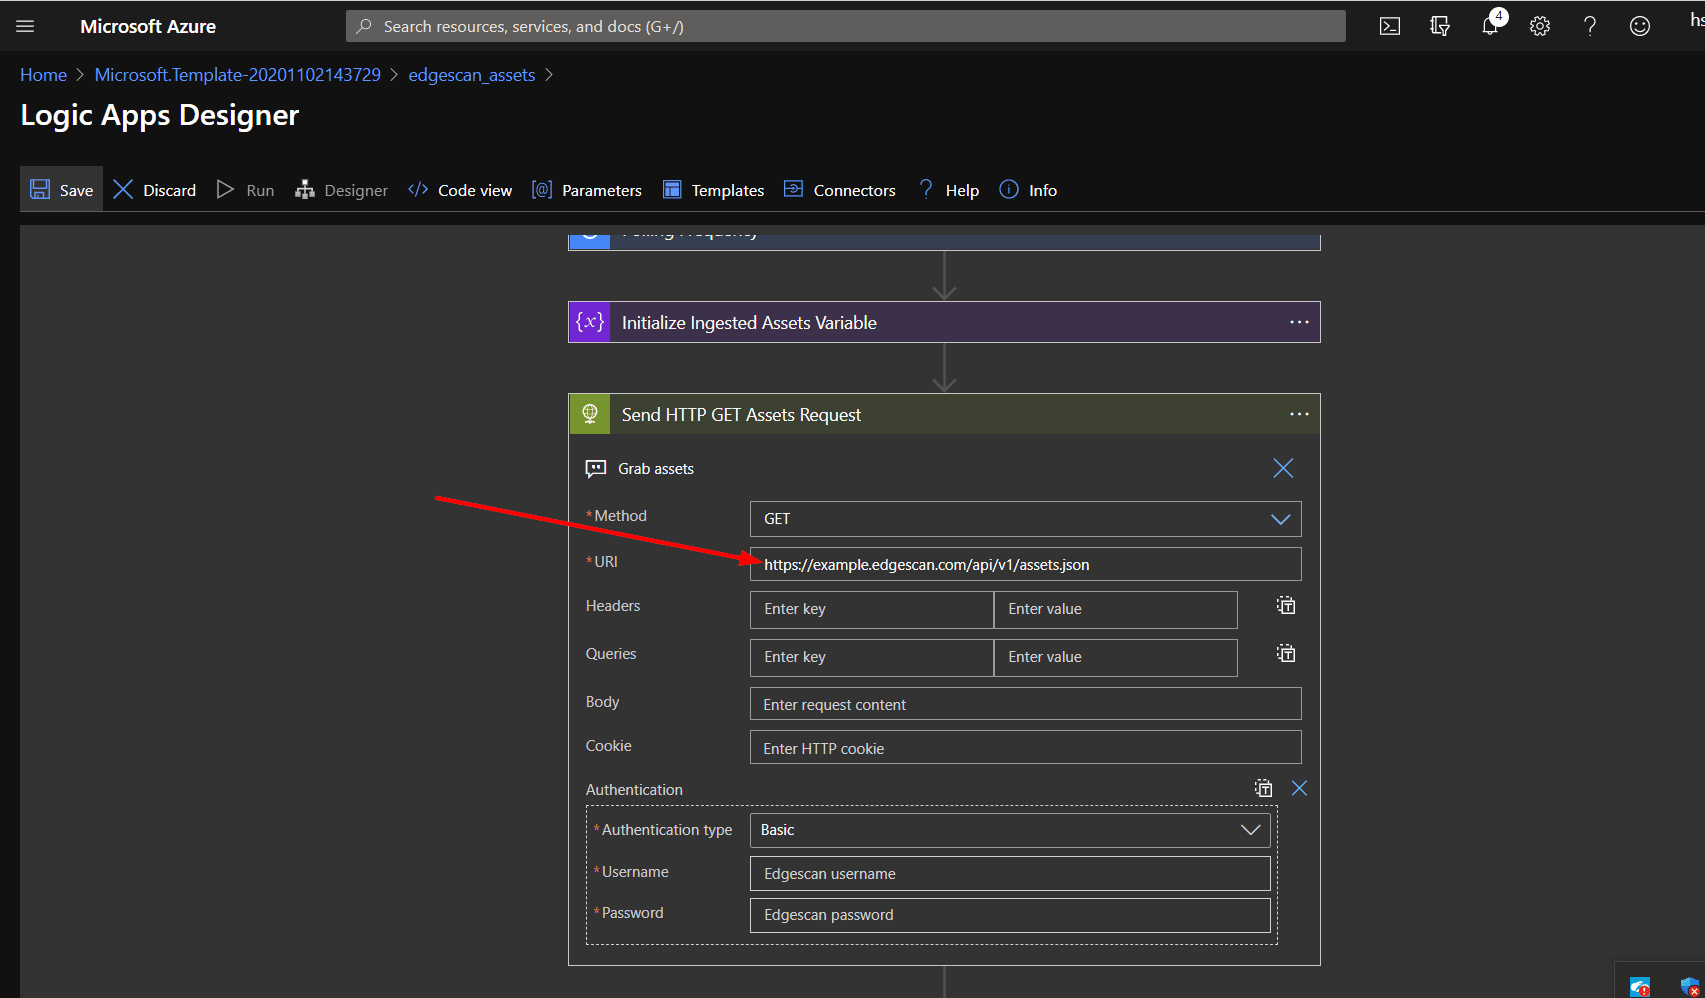Focus the Search resources, services, and docs box
1705x998 pixels.
tap(846, 26)
